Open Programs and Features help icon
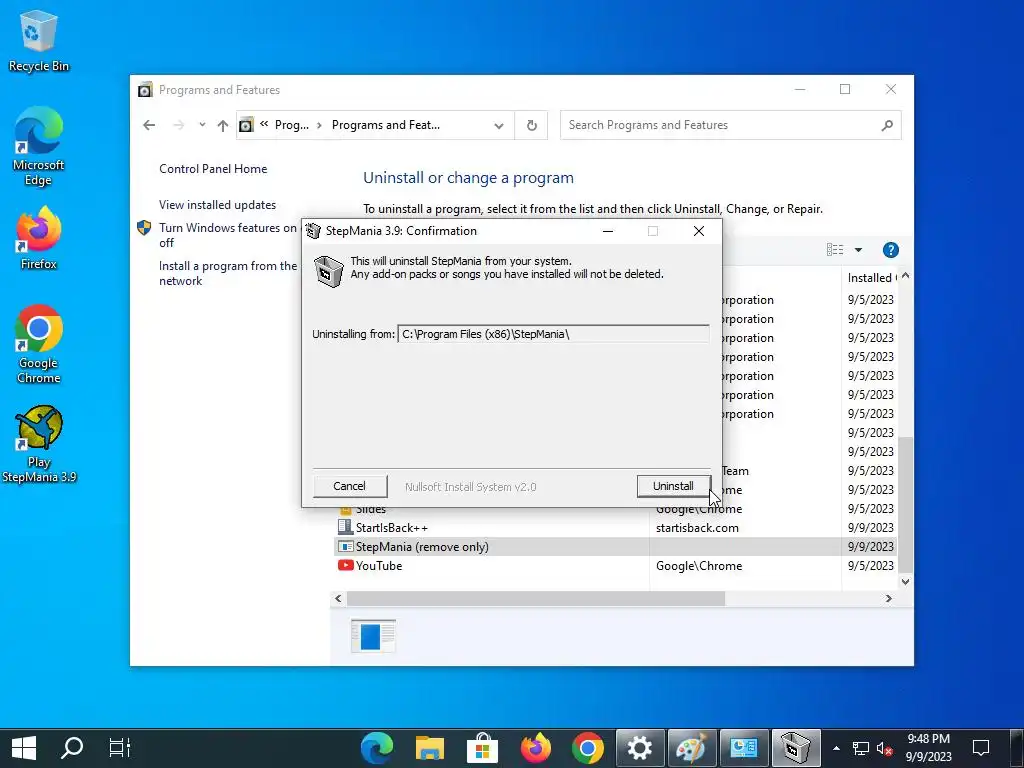Screen dimensions: 1024x768 pos(890,249)
